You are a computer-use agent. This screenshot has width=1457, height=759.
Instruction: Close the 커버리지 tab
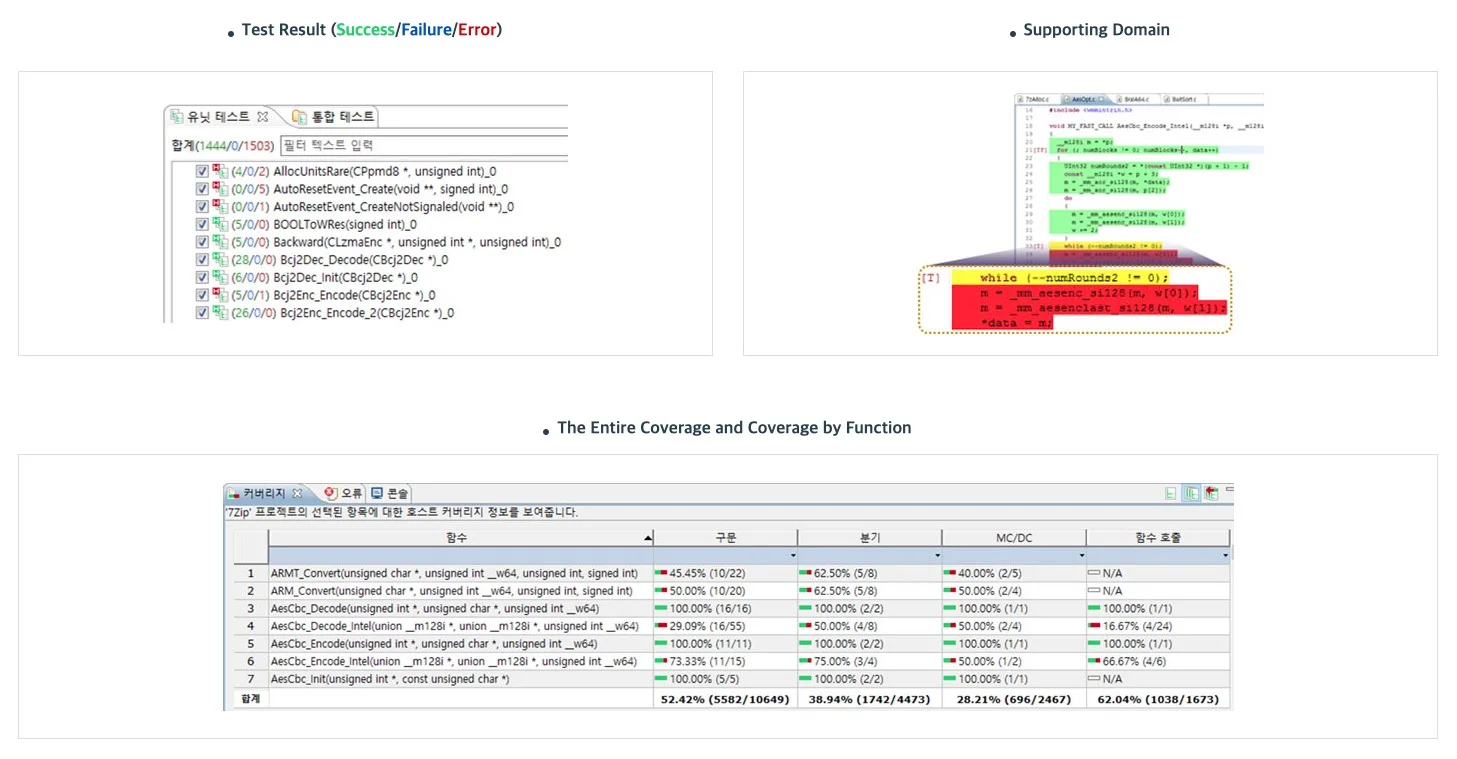[x=297, y=493]
